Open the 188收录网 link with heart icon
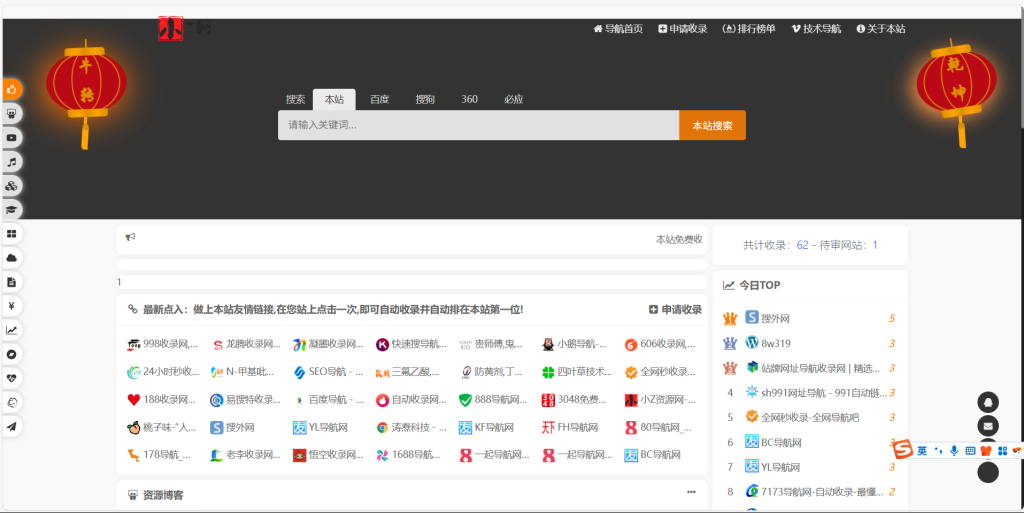Viewport: 1024px width, 513px height. (162, 400)
